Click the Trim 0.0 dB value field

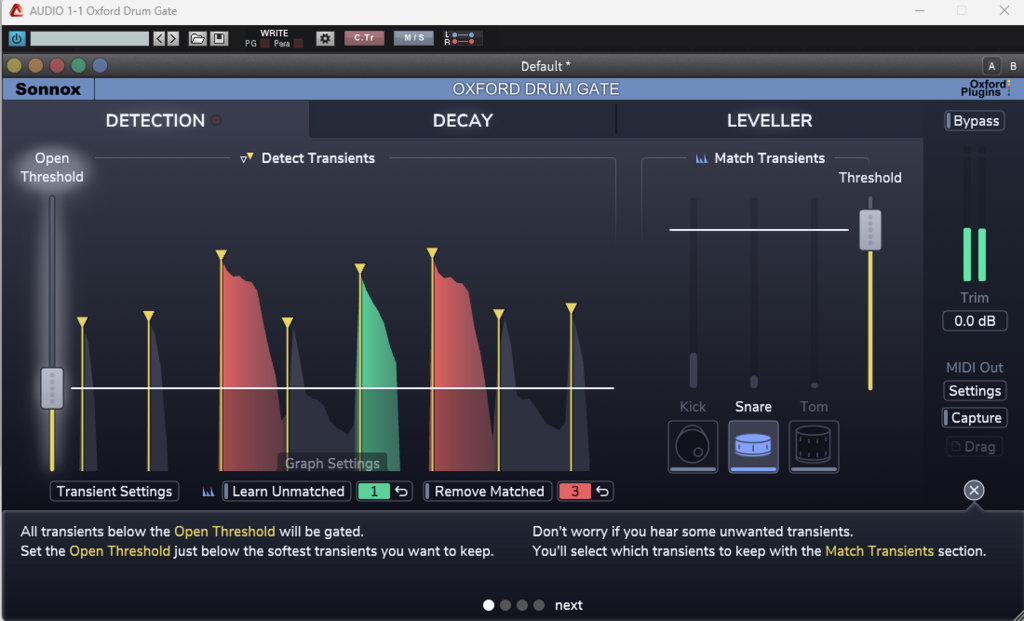(974, 321)
